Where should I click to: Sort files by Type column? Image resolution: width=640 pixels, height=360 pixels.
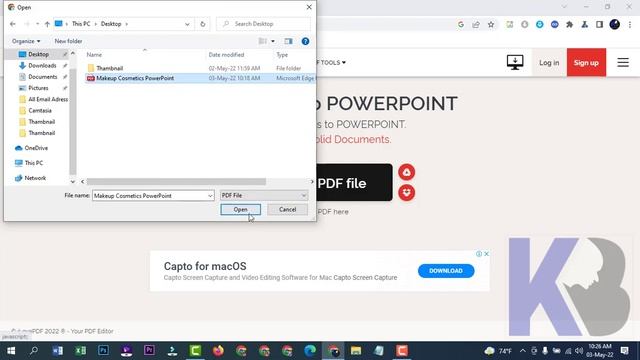click(x=282, y=55)
